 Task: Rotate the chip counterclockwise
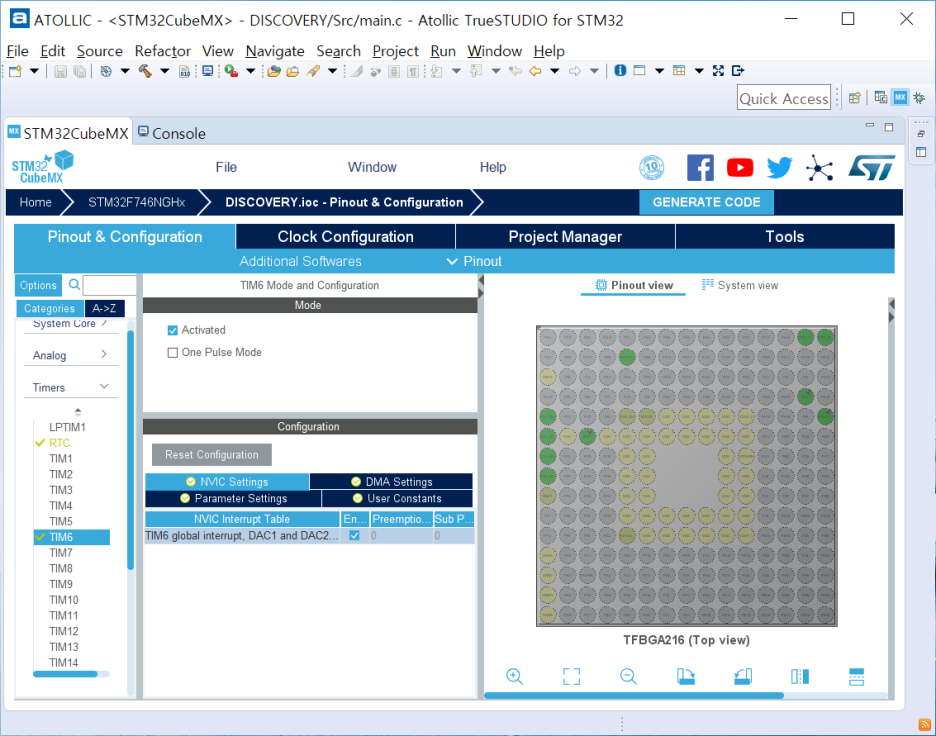pyautogui.click(x=743, y=676)
